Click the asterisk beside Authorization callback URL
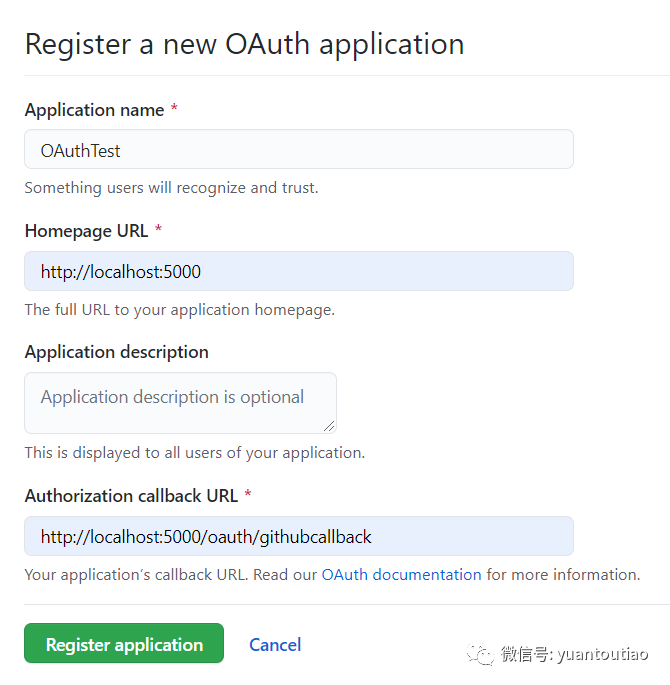Image resolution: width=670 pixels, height=685 pixels. [248, 494]
